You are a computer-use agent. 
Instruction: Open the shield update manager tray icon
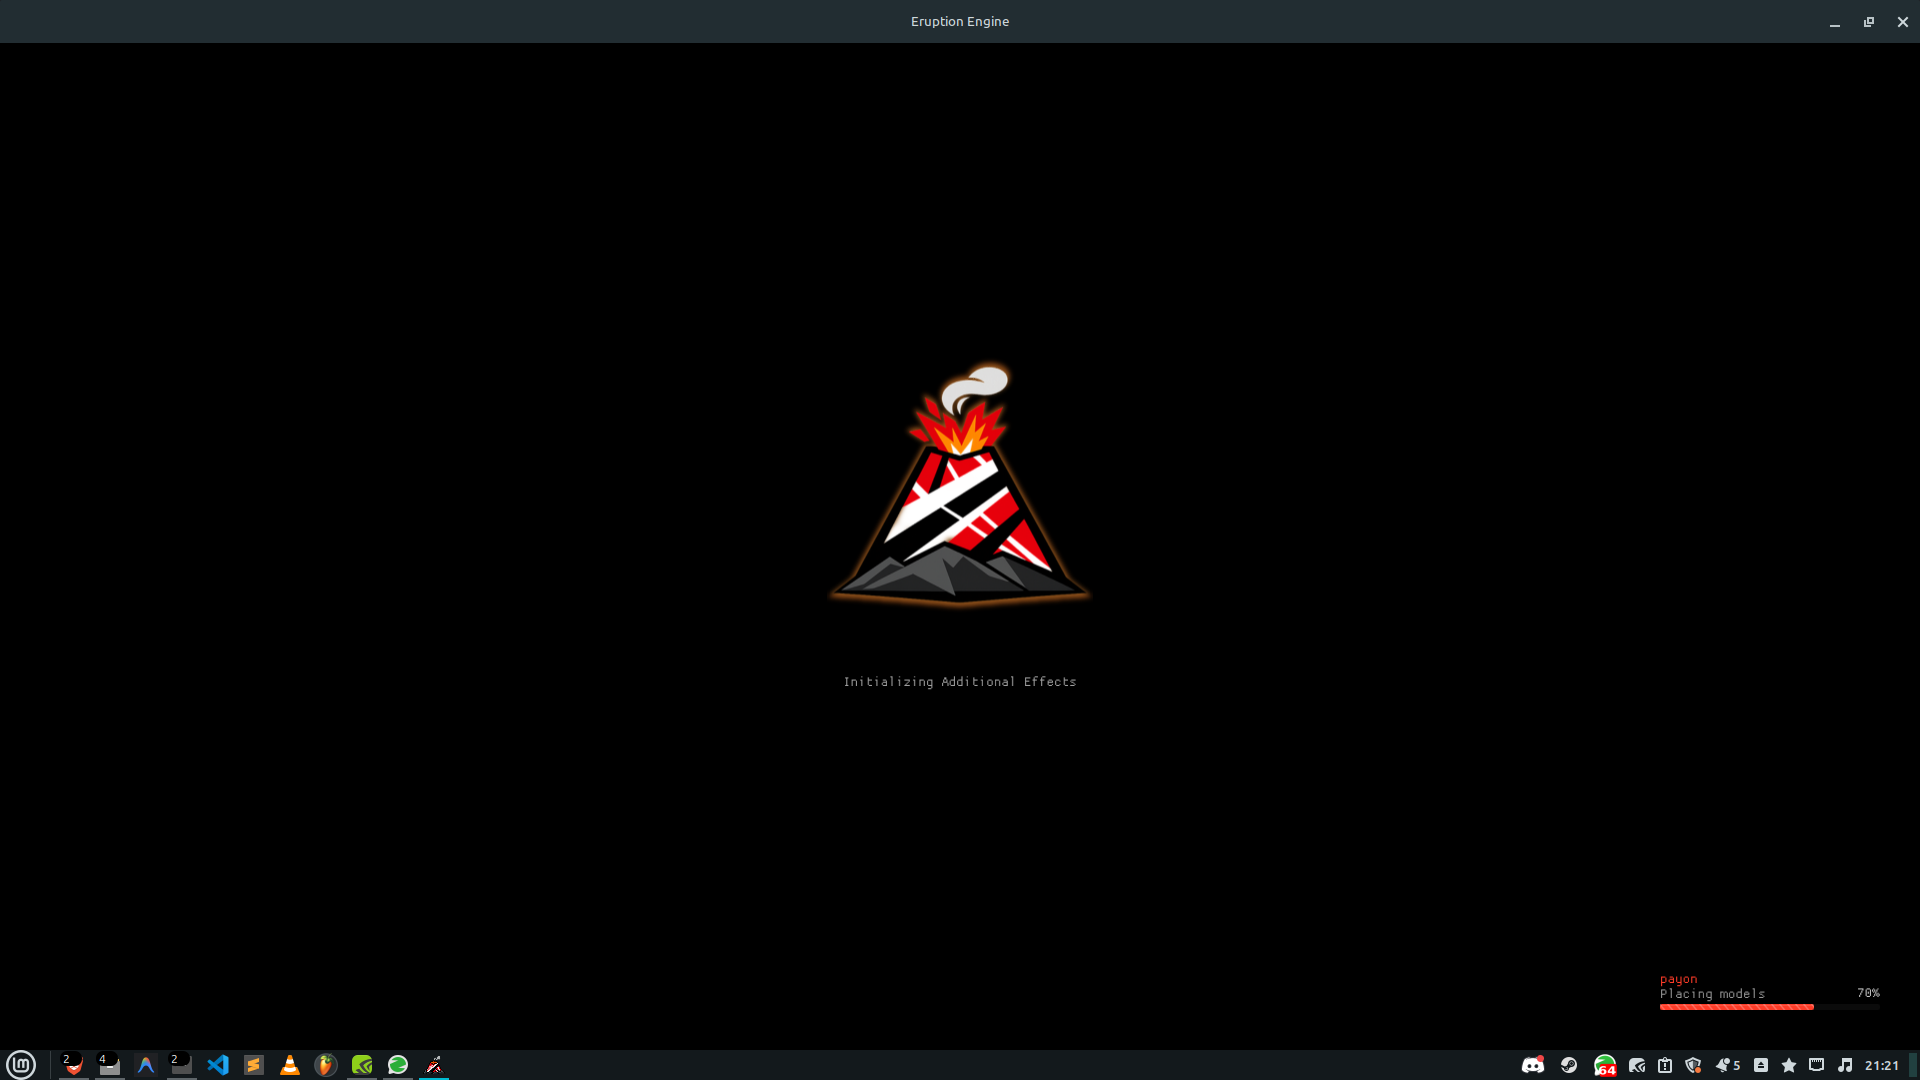[1693, 1065]
